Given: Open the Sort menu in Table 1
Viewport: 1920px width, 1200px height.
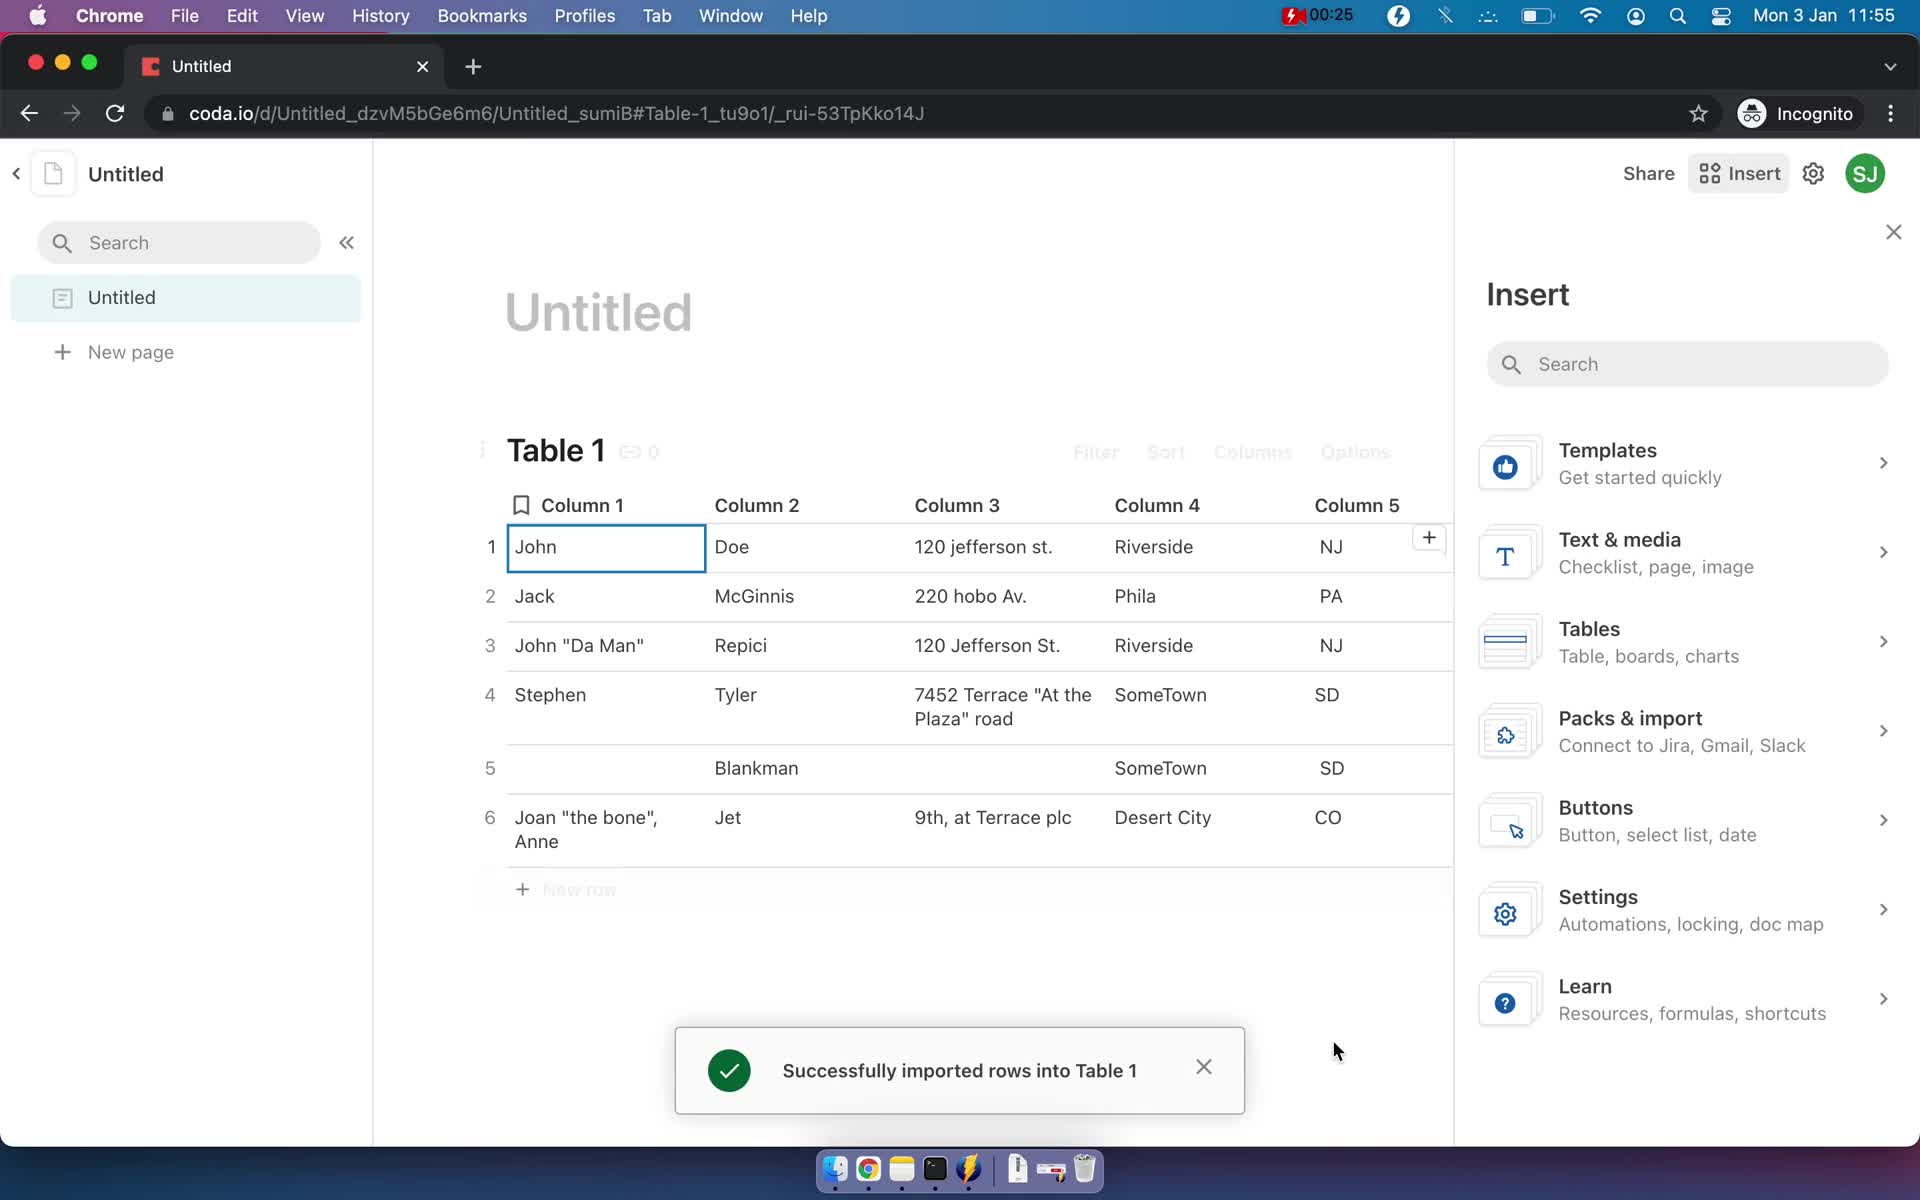Looking at the screenshot, I should (x=1165, y=452).
